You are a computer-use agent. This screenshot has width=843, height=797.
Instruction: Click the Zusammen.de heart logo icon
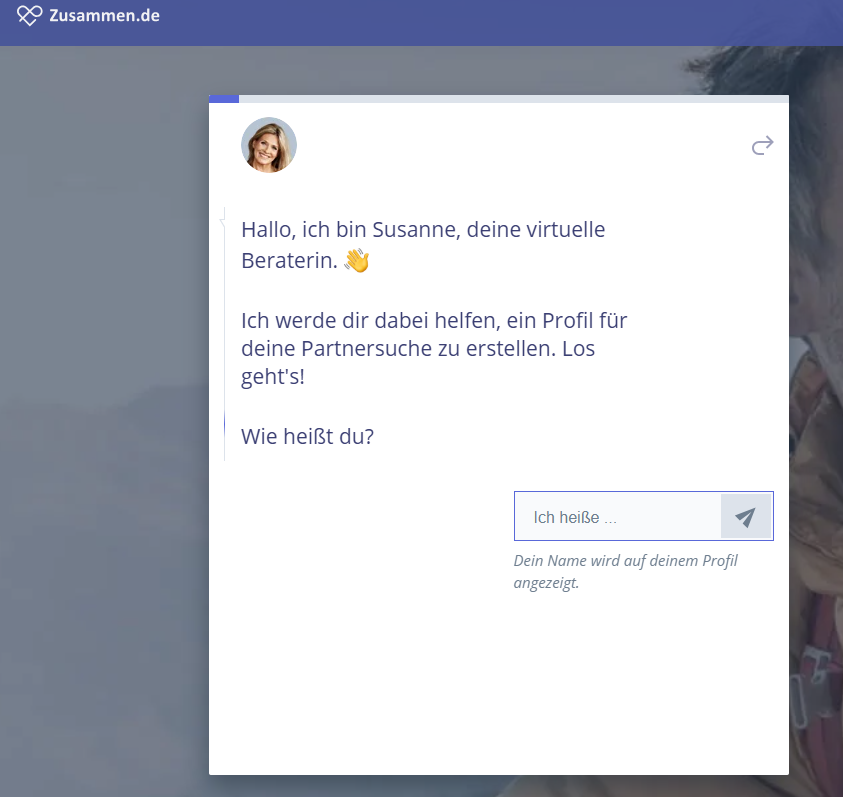point(29,15)
